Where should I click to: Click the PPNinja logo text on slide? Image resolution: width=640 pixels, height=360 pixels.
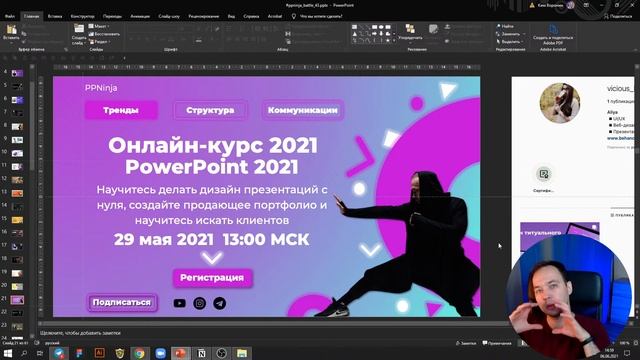tap(101, 88)
